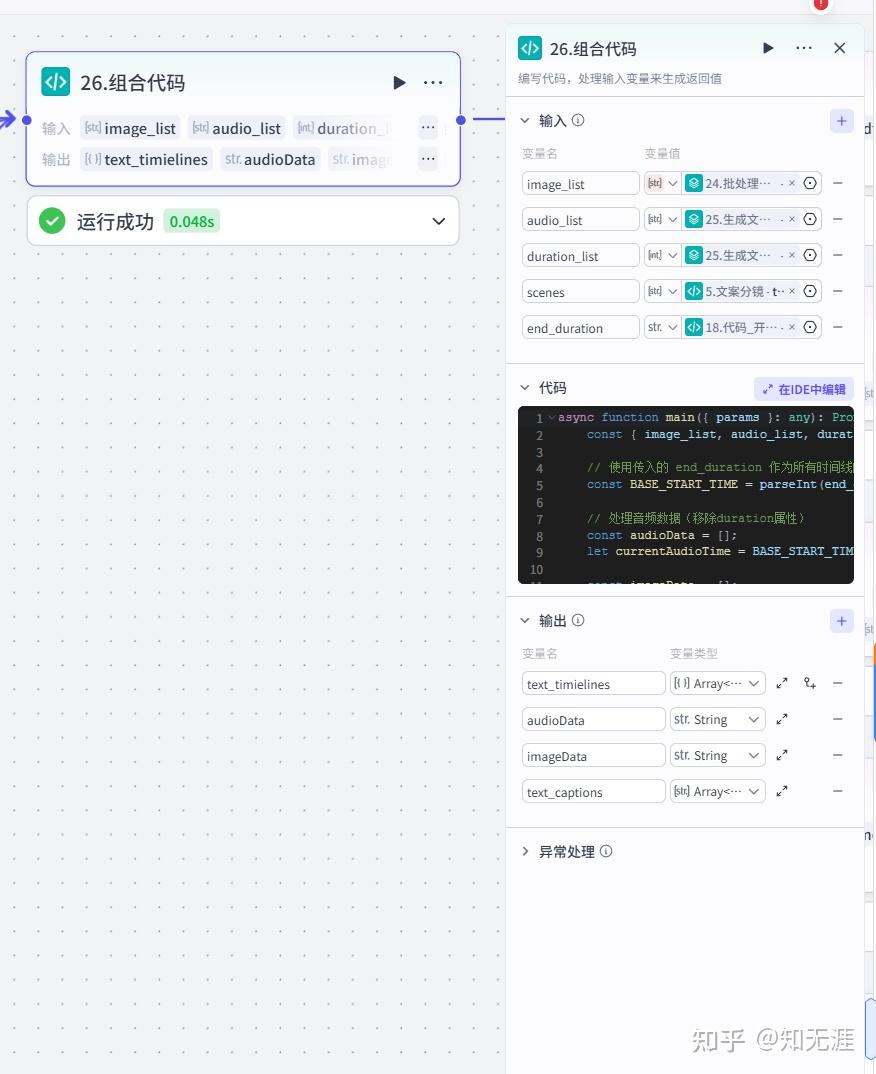Collapse the 代码 section

(525, 388)
